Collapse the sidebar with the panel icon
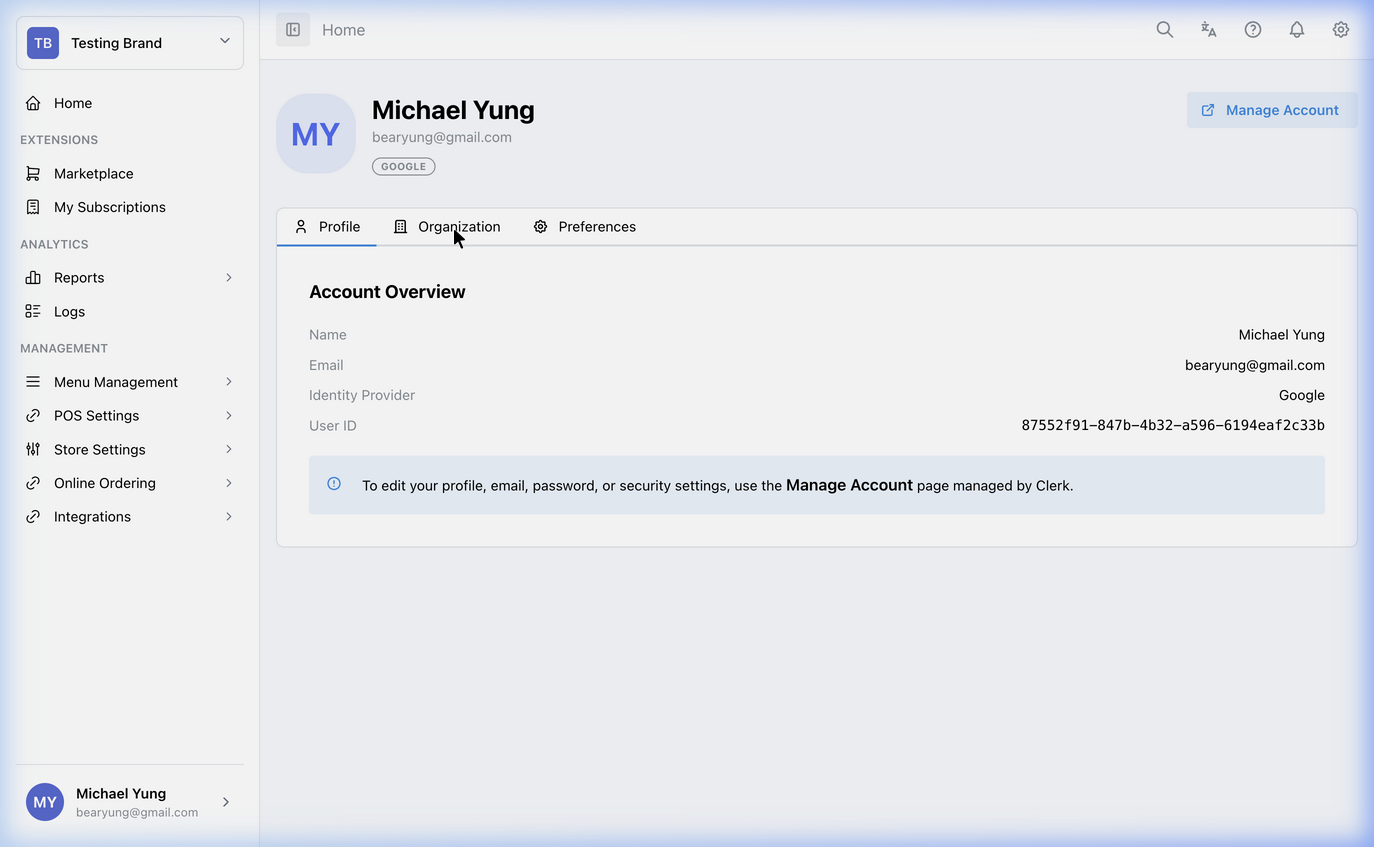This screenshot has width=1374, height=847. (292, 29)
